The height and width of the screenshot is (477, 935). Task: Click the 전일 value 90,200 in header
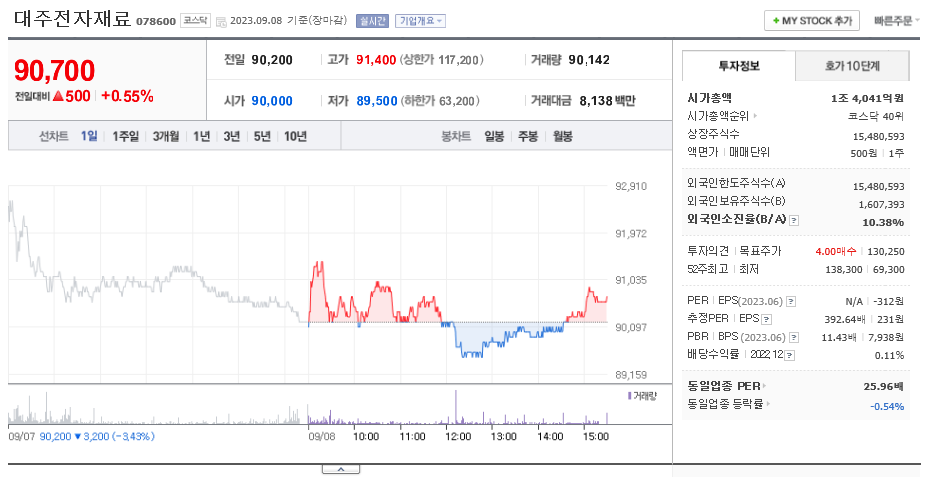click(272, 60)
